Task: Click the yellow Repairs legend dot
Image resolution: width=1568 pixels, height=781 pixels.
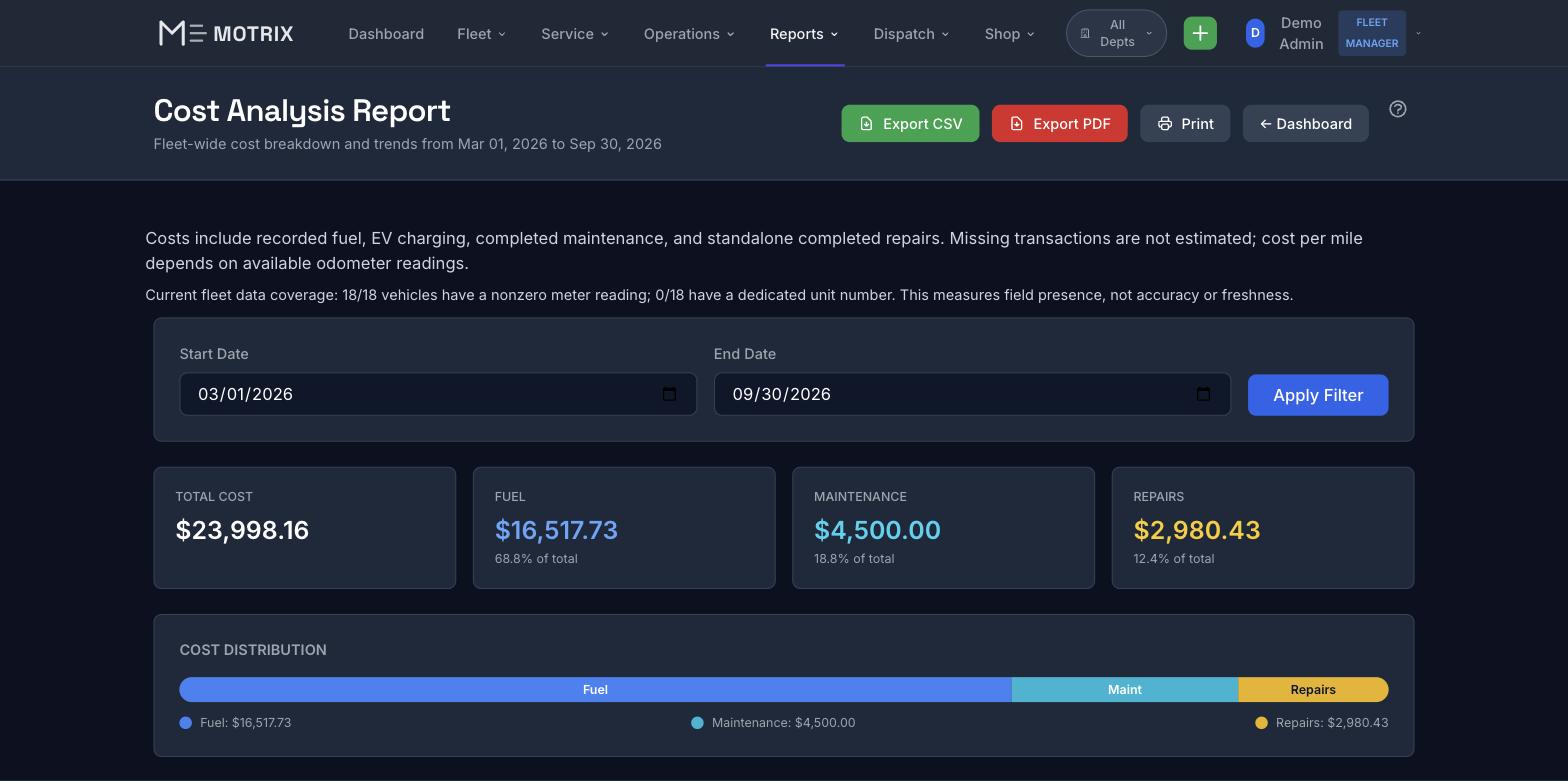Action: pos(1261,723)
